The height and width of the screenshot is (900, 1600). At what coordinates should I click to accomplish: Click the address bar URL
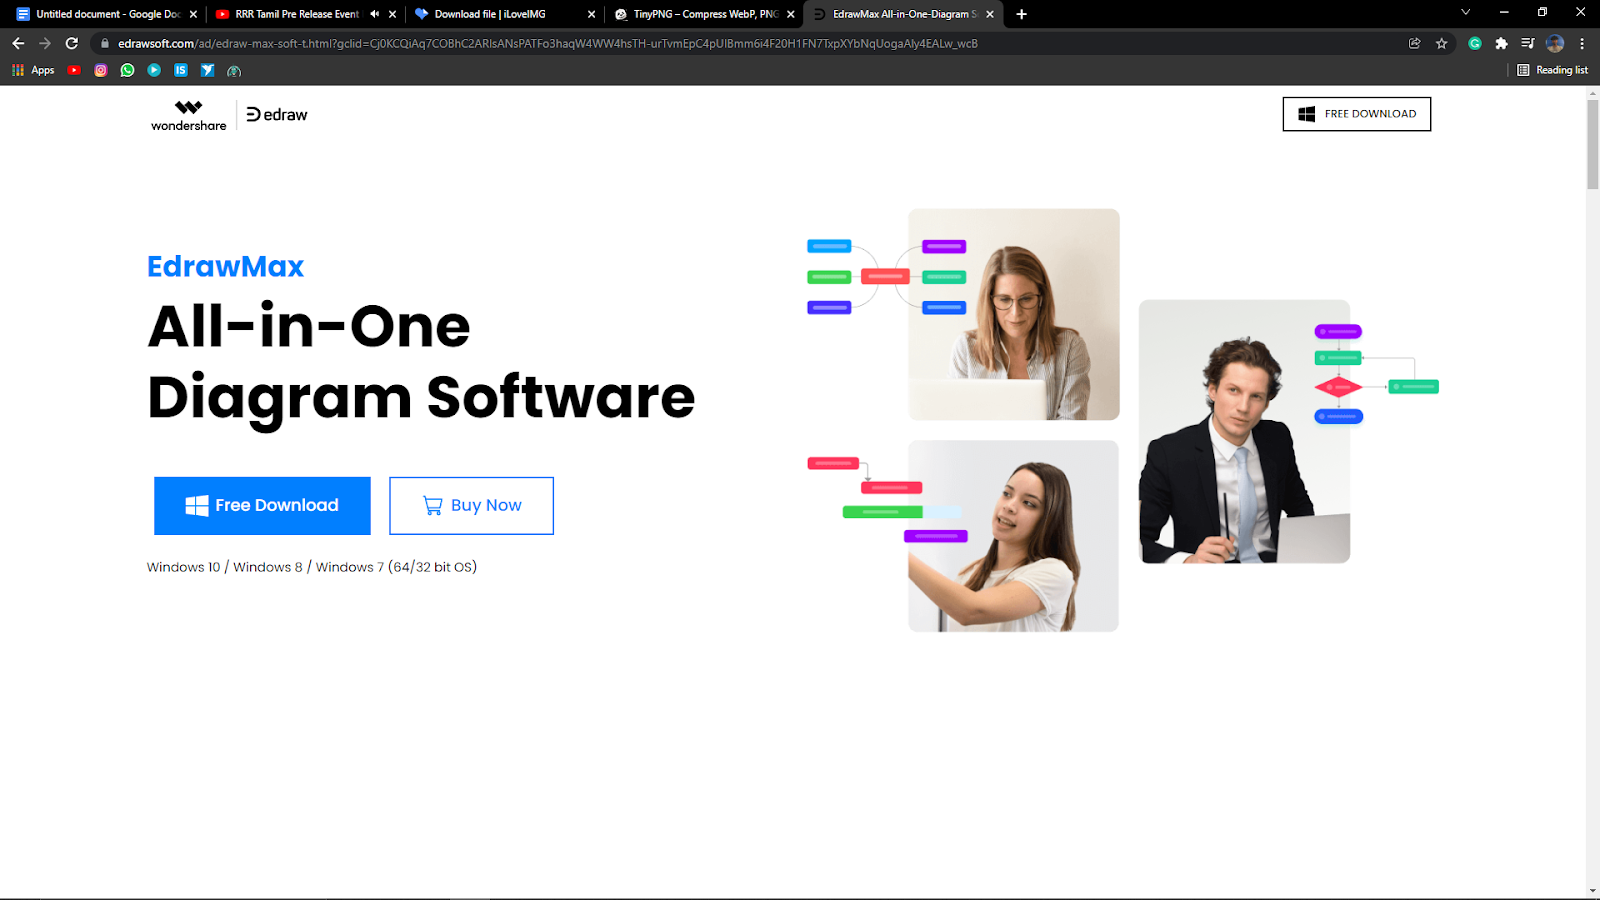coord(547,43)
